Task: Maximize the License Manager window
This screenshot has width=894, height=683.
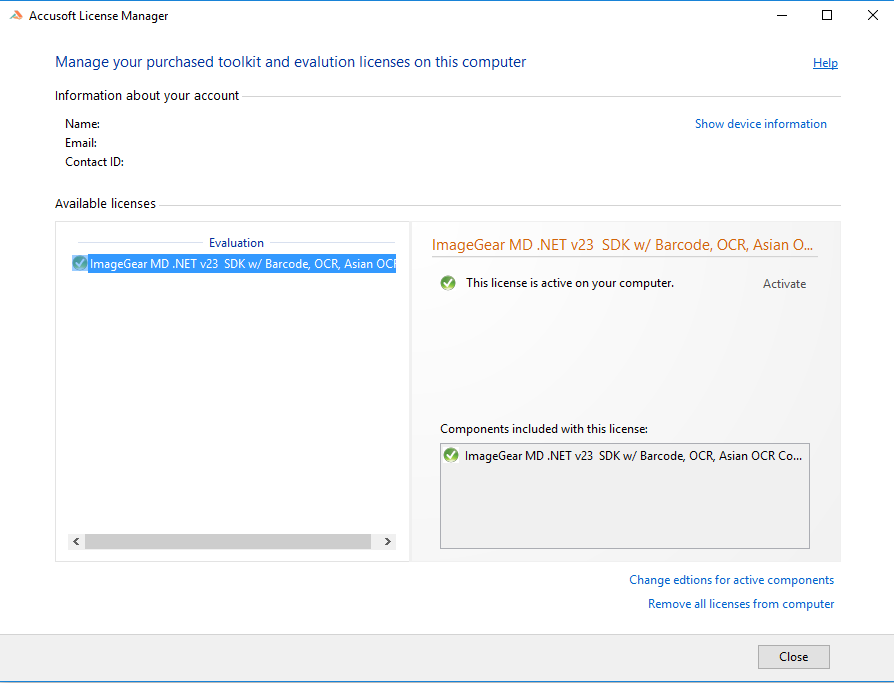Action: pyautogui.click(x=827, y=15)
